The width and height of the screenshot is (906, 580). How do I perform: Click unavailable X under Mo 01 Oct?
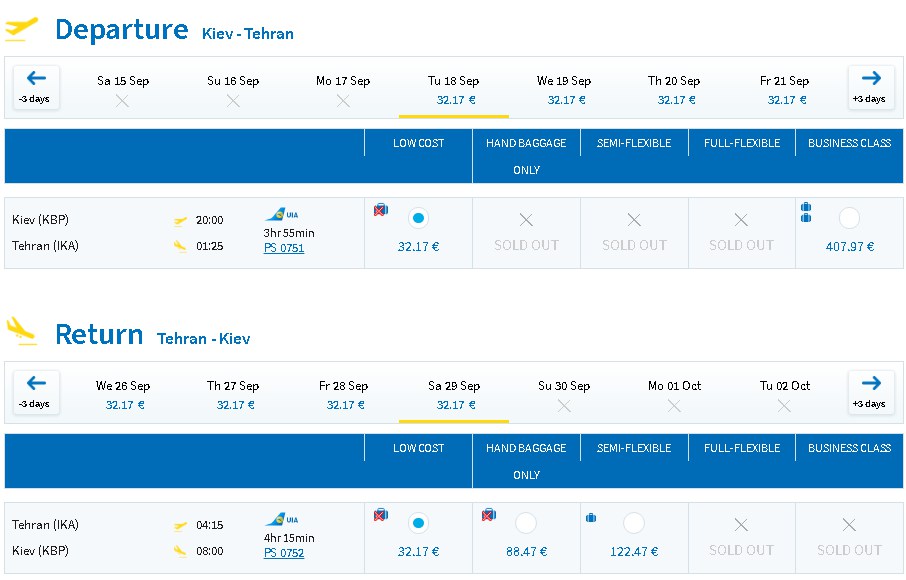point(674,406)
